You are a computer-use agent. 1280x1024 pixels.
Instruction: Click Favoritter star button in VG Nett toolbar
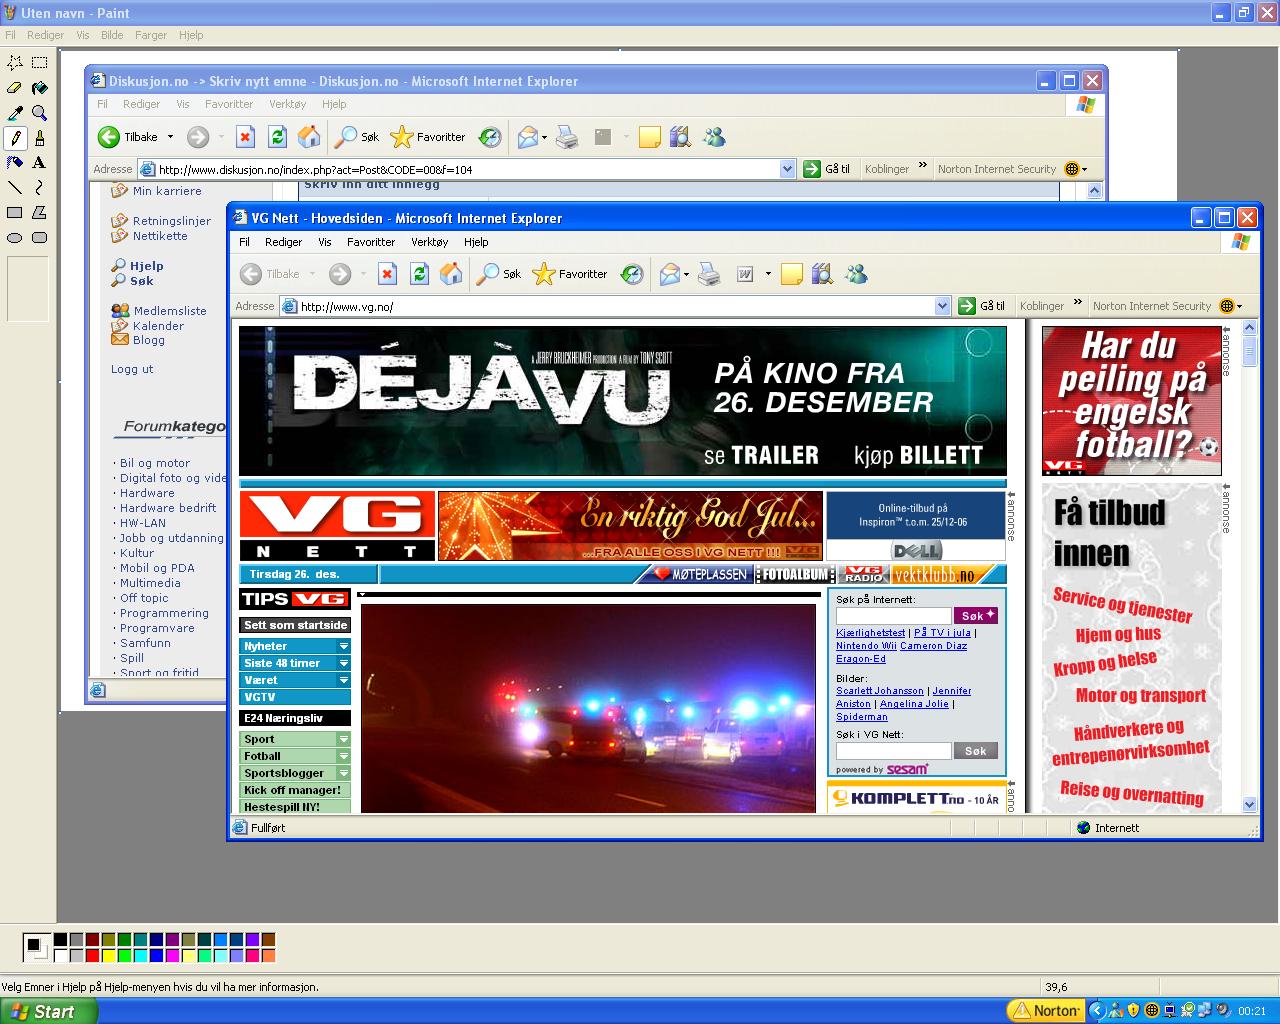coord(570,274)
